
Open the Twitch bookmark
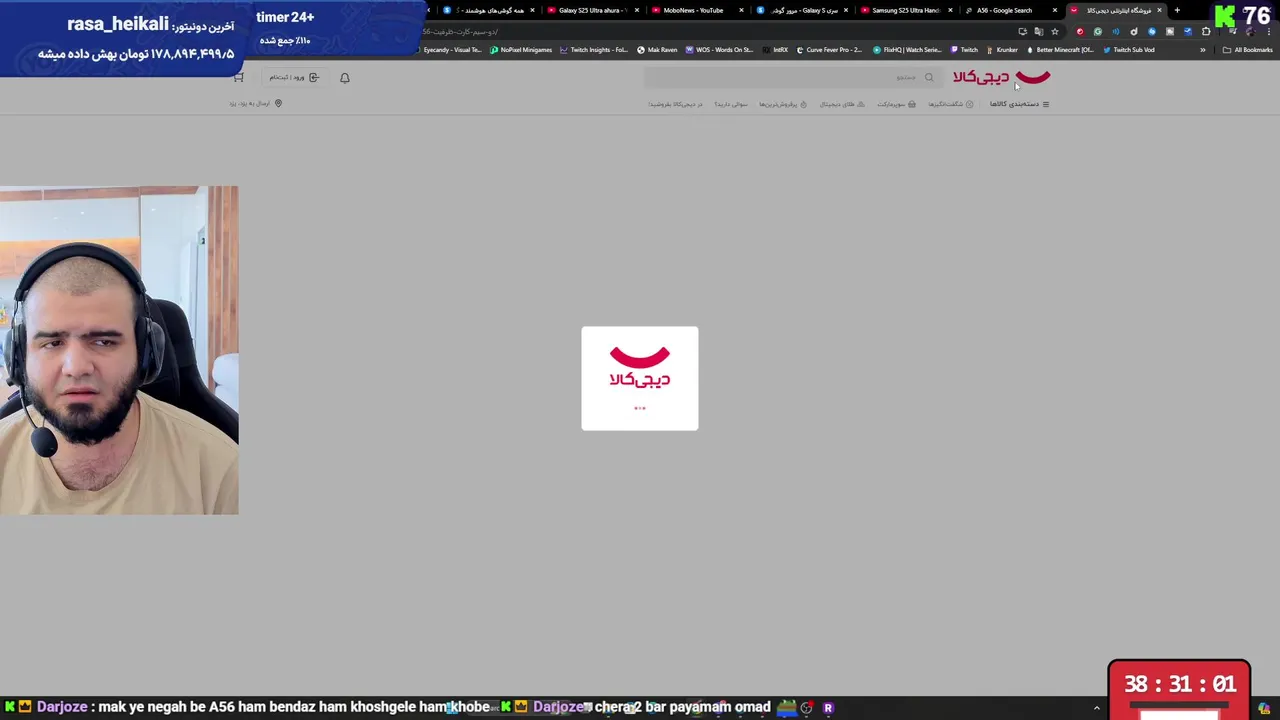(x=964, y=50)
